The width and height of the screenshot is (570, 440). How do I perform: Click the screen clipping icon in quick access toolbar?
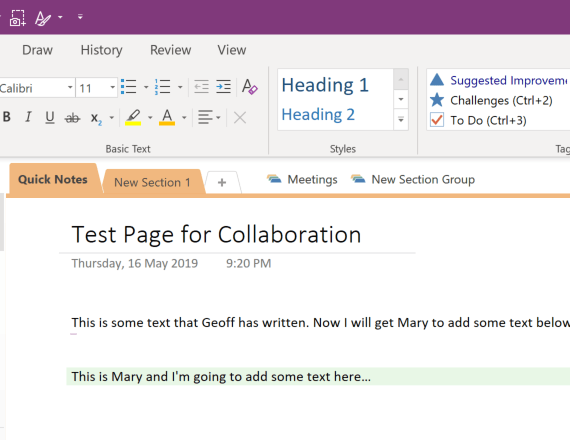click(17, 18)
